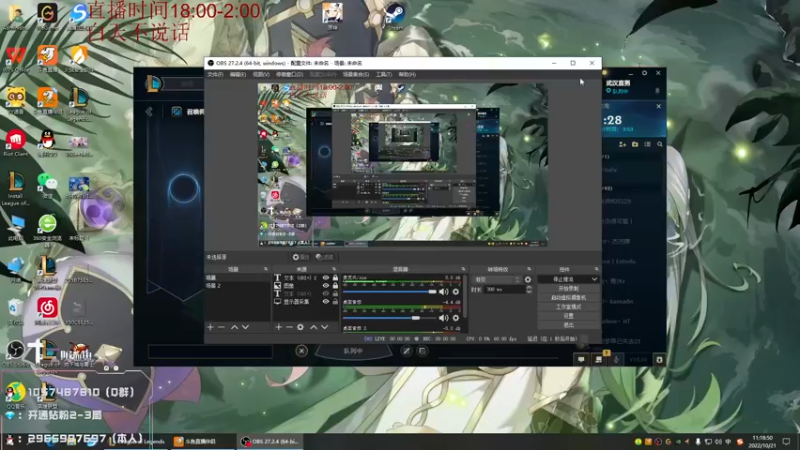The image size is (800, 450).
Task: Click the OBS preview canvas thumbnail
Action: (x=403, y=165)
